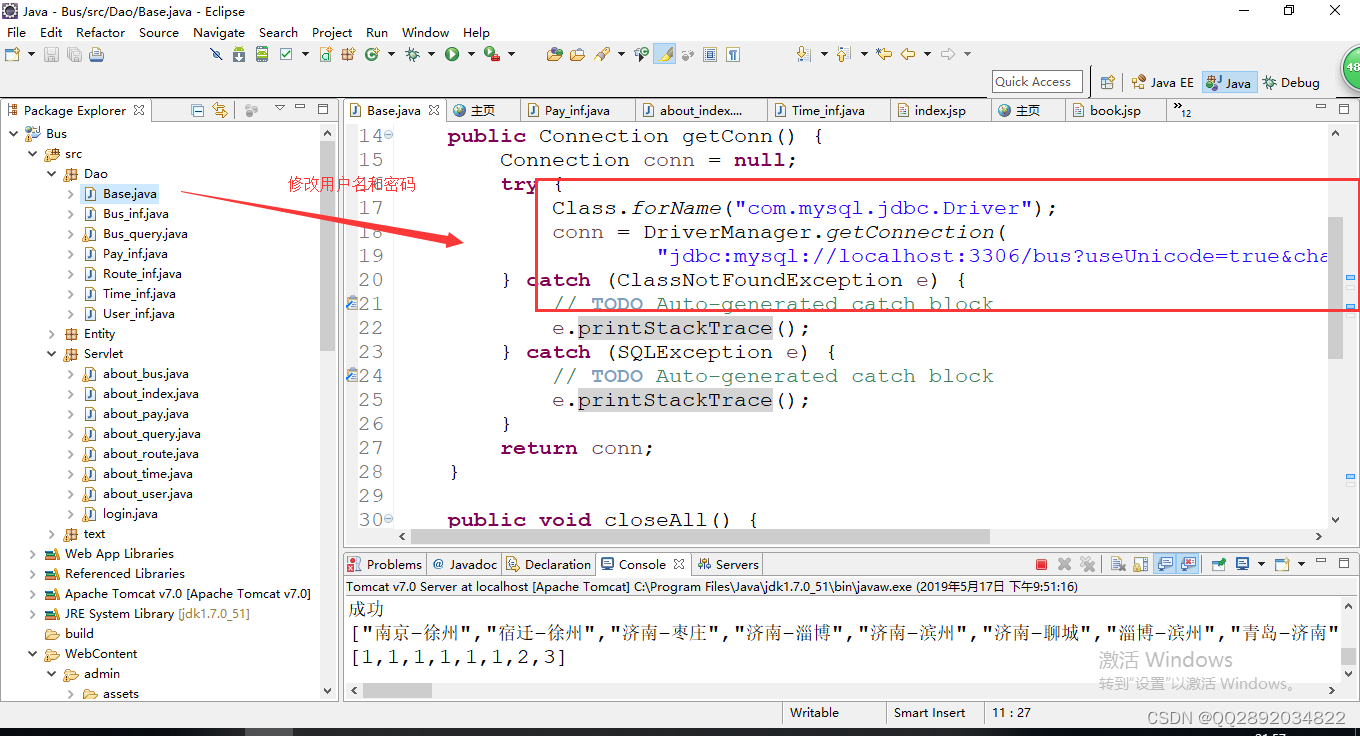1360x736 pixels.
Task: Expand the Web App Libraries node
Action: coord(32,553)
